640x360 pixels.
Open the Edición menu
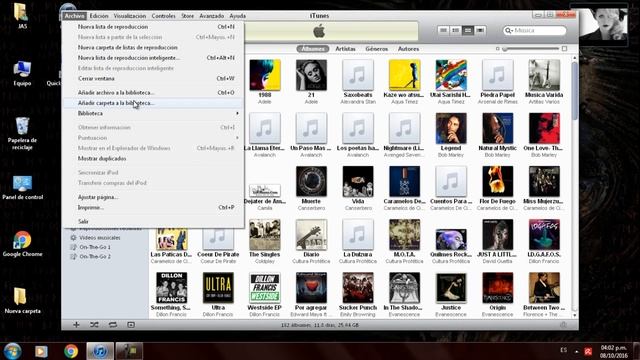99,16
